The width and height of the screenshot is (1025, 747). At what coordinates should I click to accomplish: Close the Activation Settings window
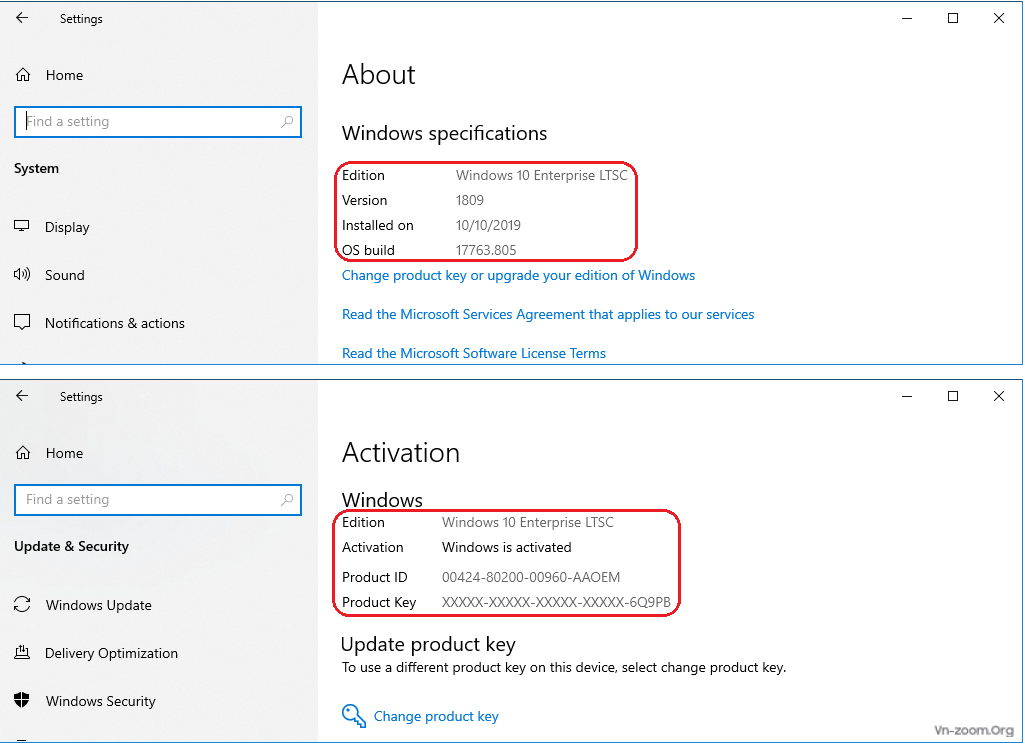(999, 396)
